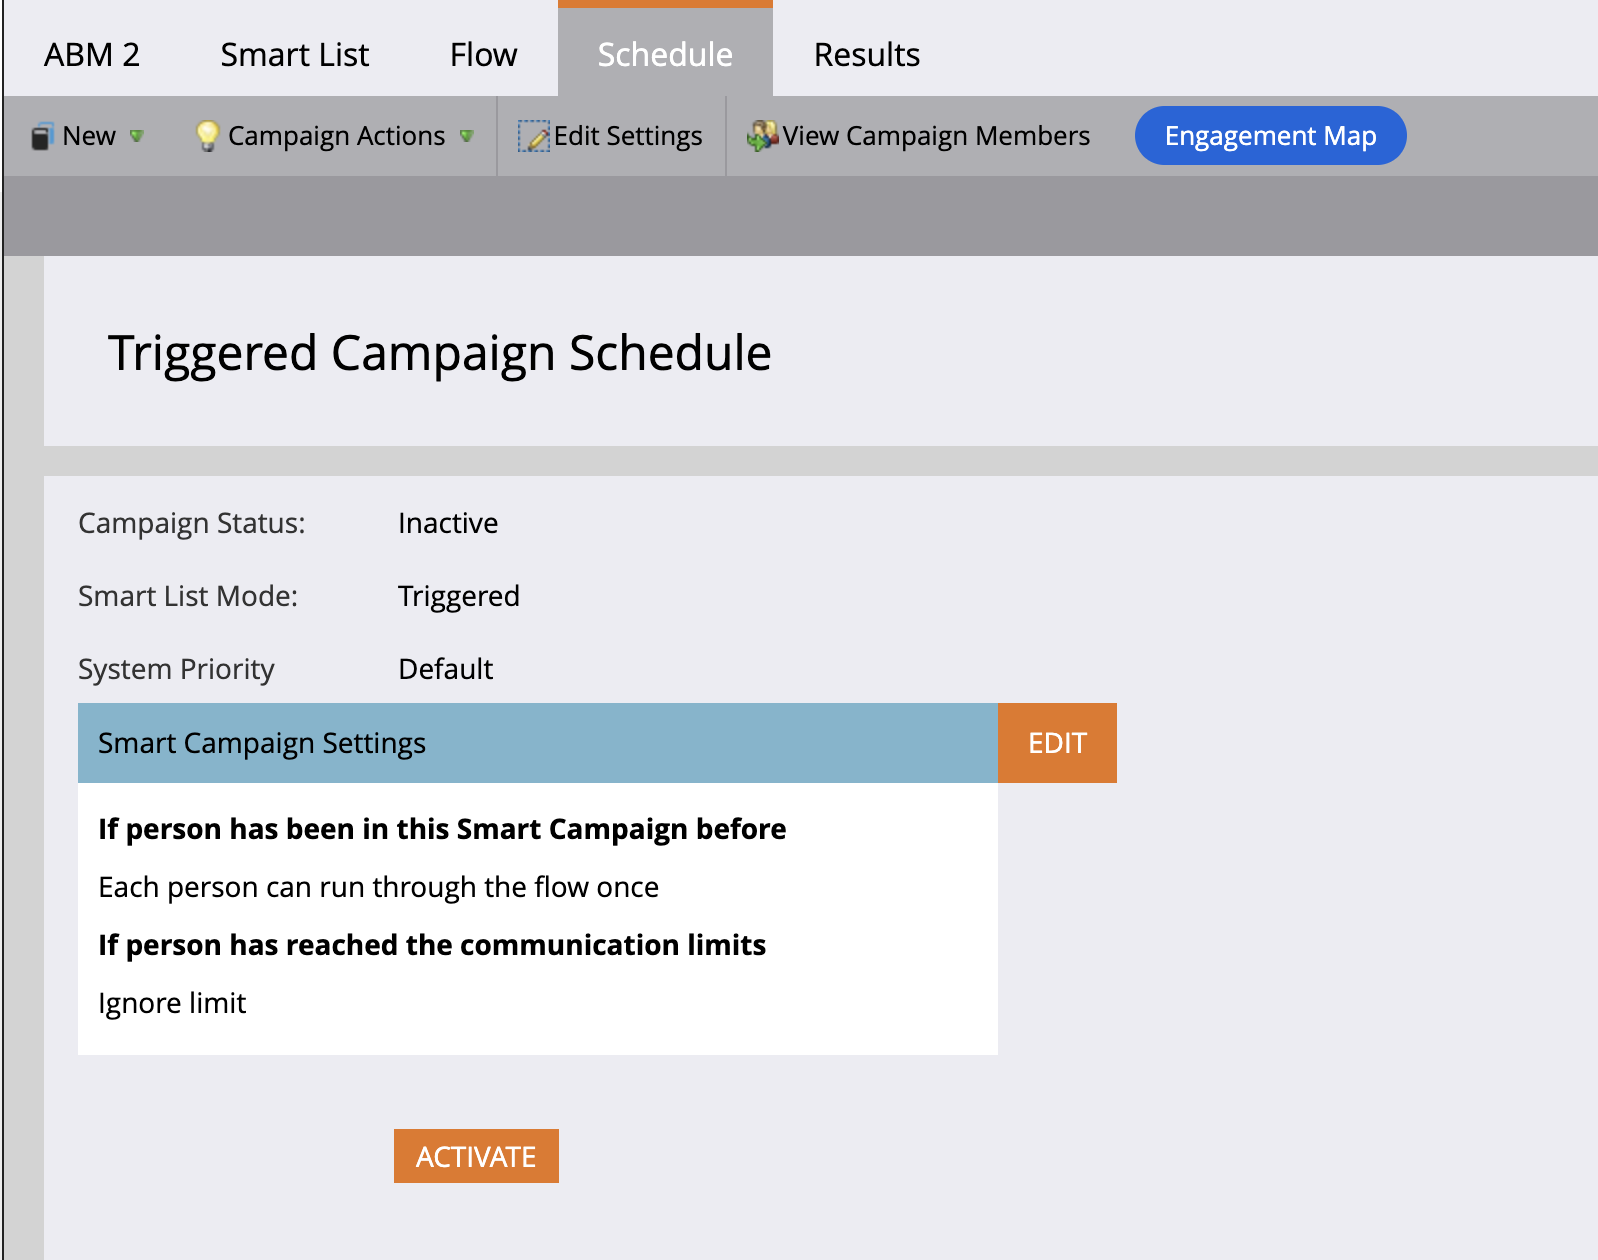This screenshot has height=1260, width=1598.
Task: Expand the Campaign Actions dropdown arrow
Action: (x=466, y=136)
